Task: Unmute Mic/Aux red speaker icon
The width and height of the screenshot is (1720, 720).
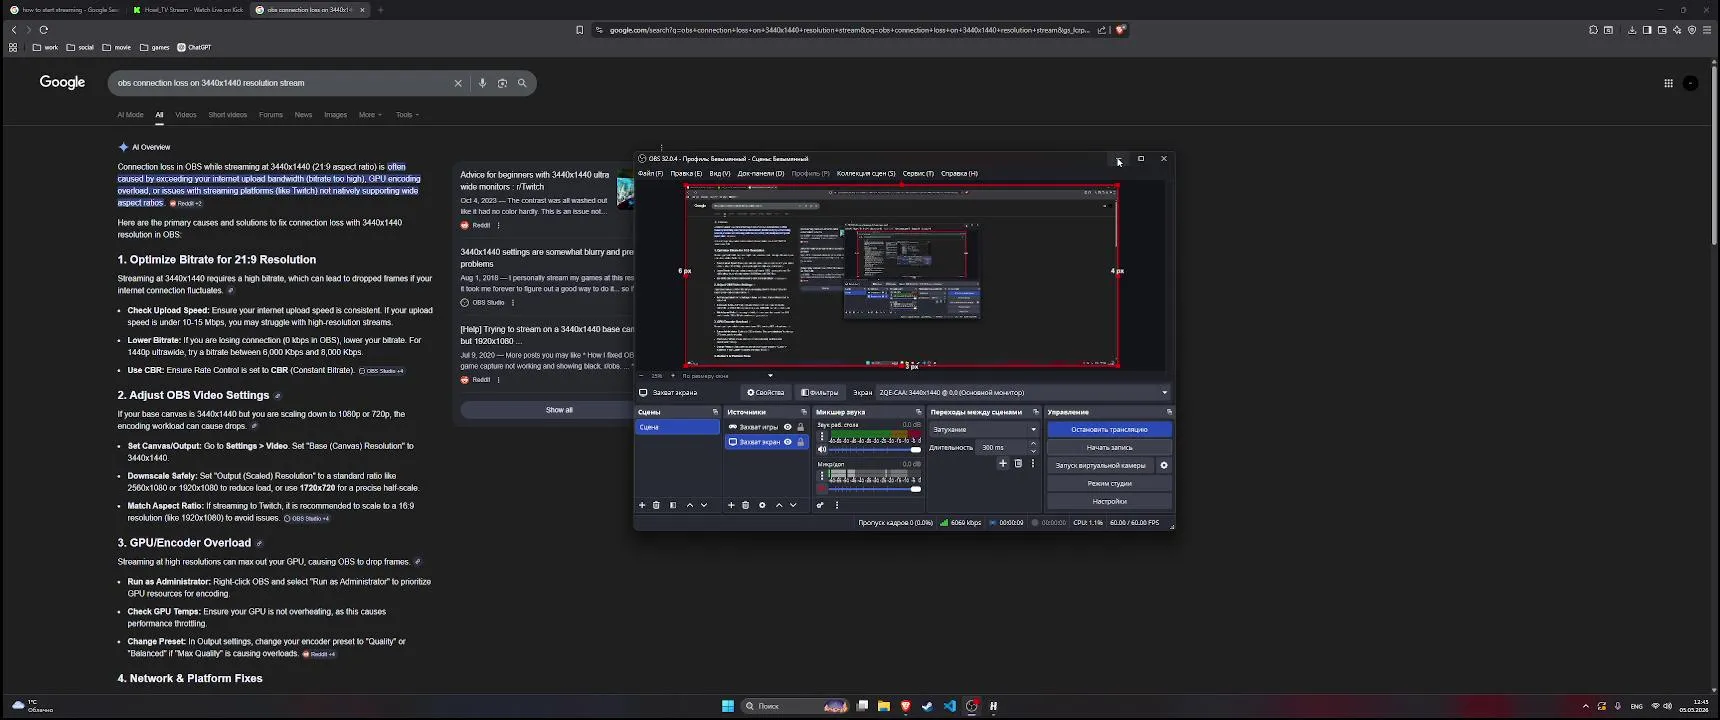Action: point(822,489)
